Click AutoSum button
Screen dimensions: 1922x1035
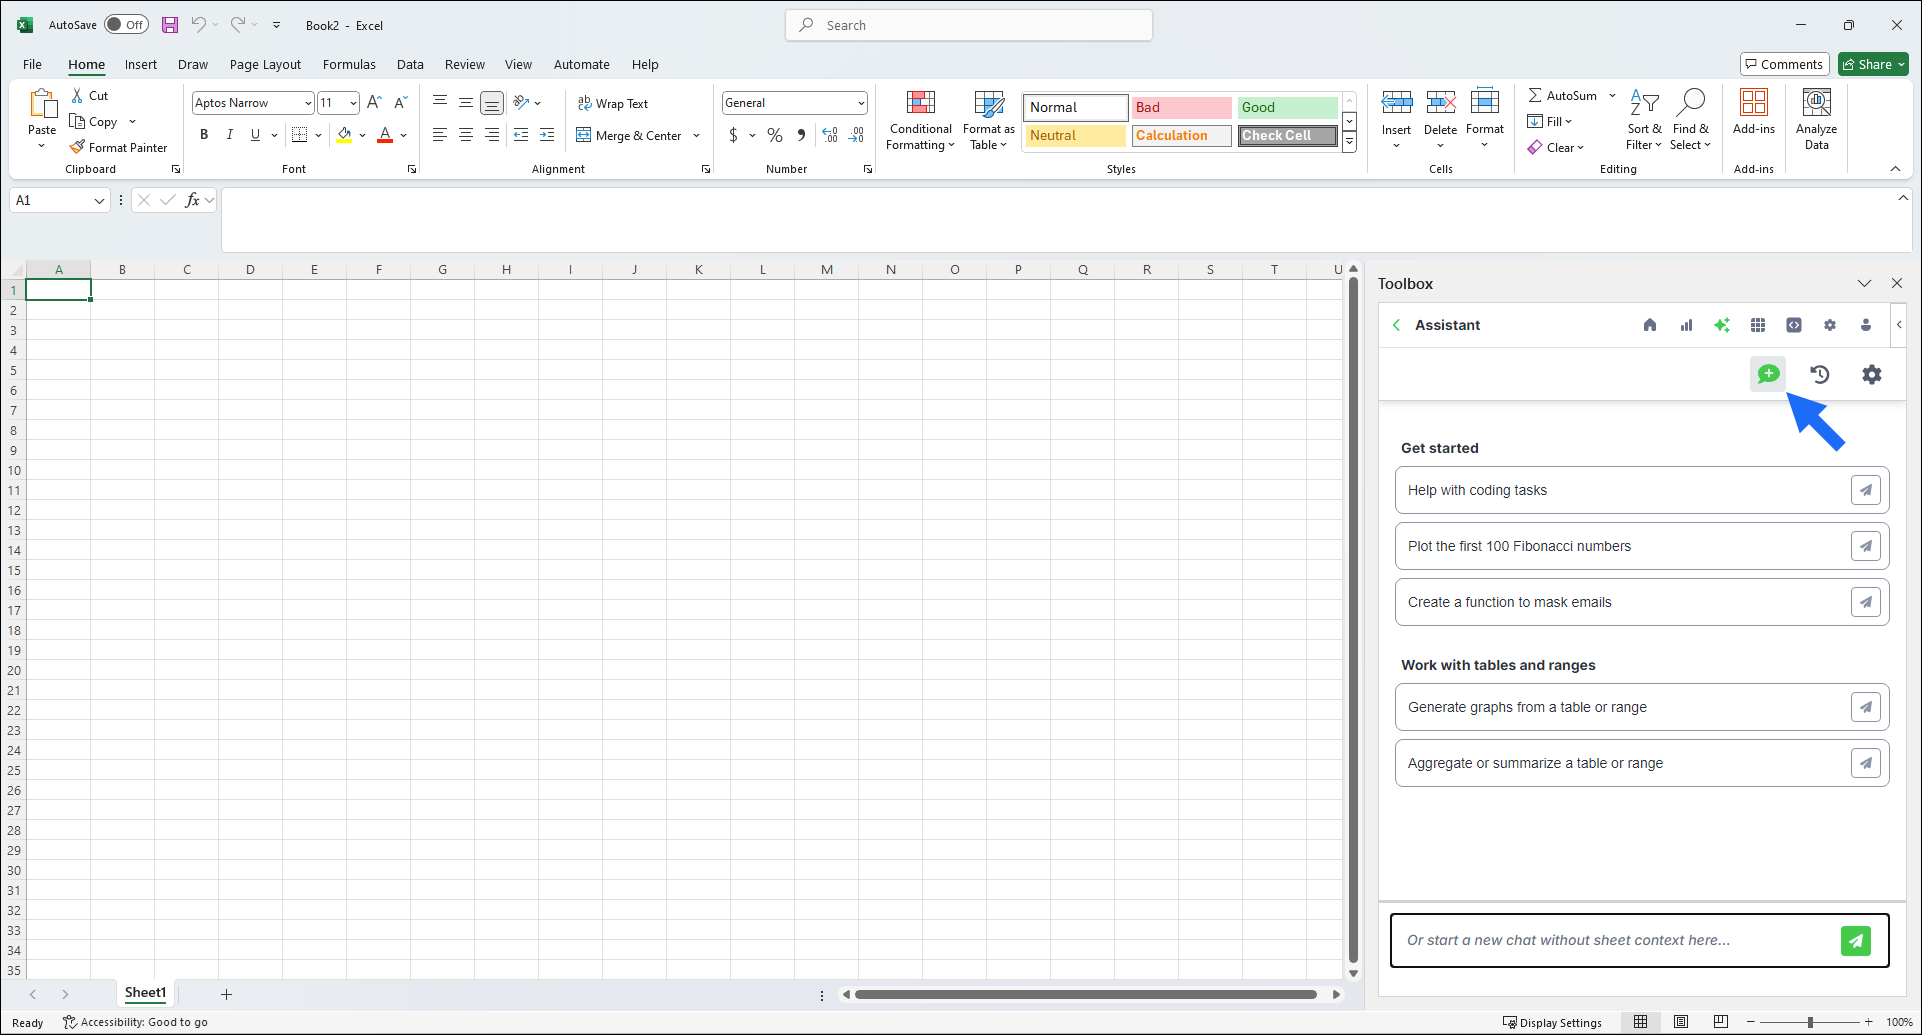pyautogui.click(x=1562, y=96)
